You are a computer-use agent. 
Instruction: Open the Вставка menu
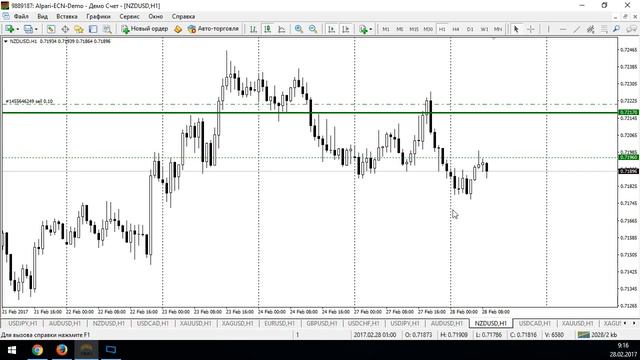67,16
